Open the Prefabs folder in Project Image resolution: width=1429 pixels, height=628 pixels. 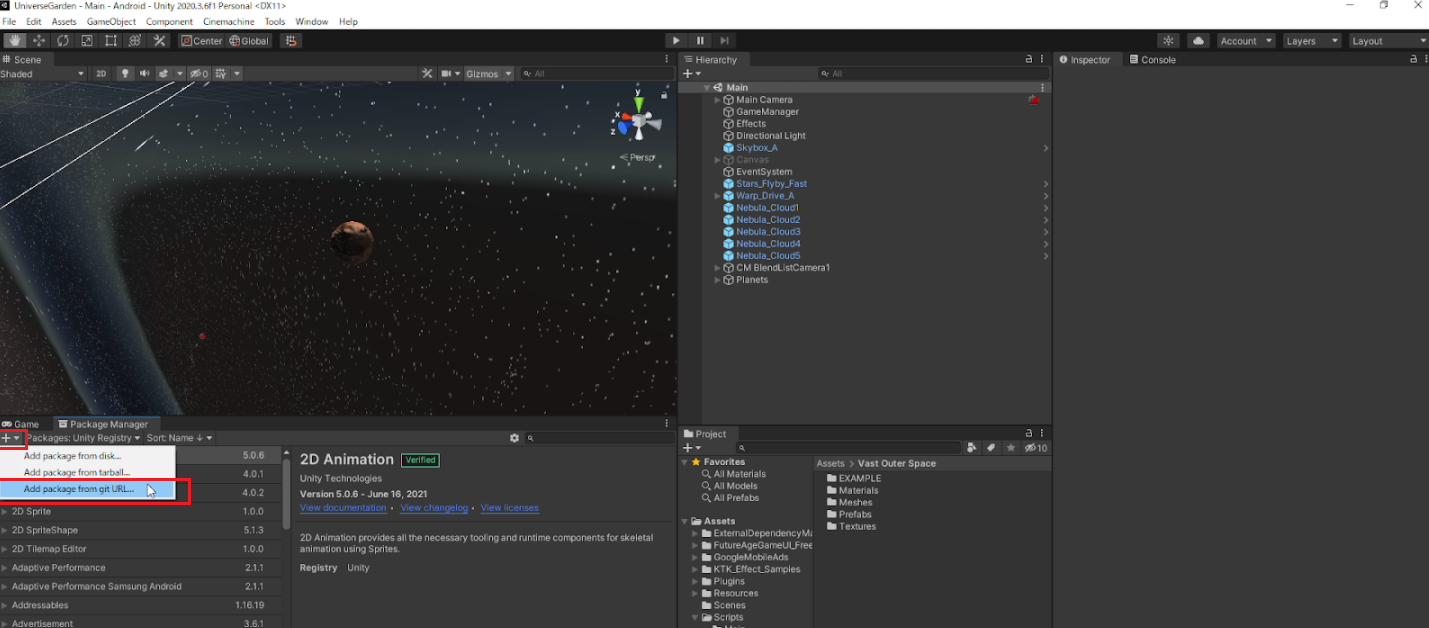847,514
